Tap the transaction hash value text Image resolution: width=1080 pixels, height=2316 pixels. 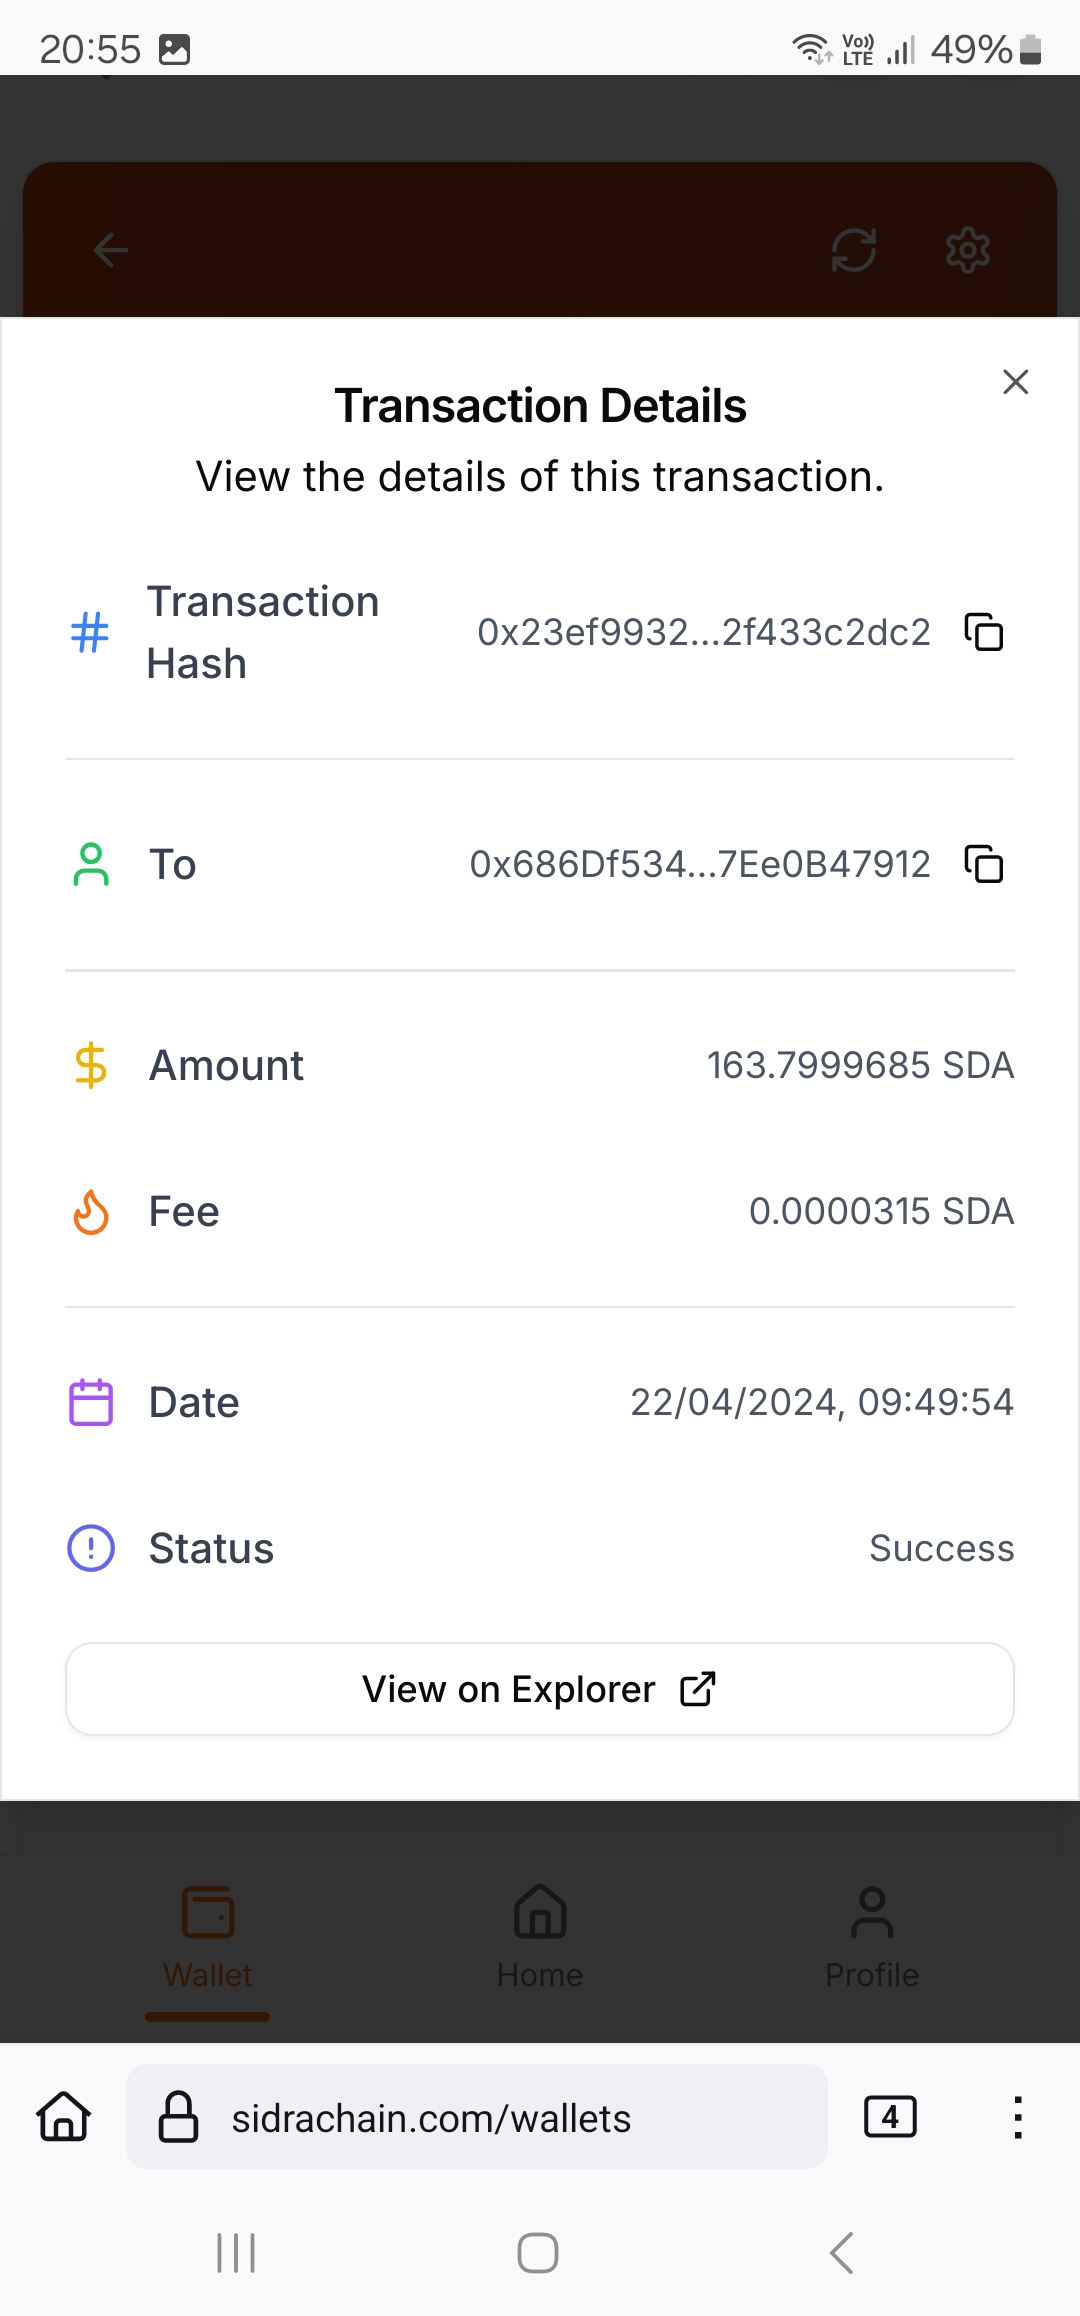[x=704, y=633]
